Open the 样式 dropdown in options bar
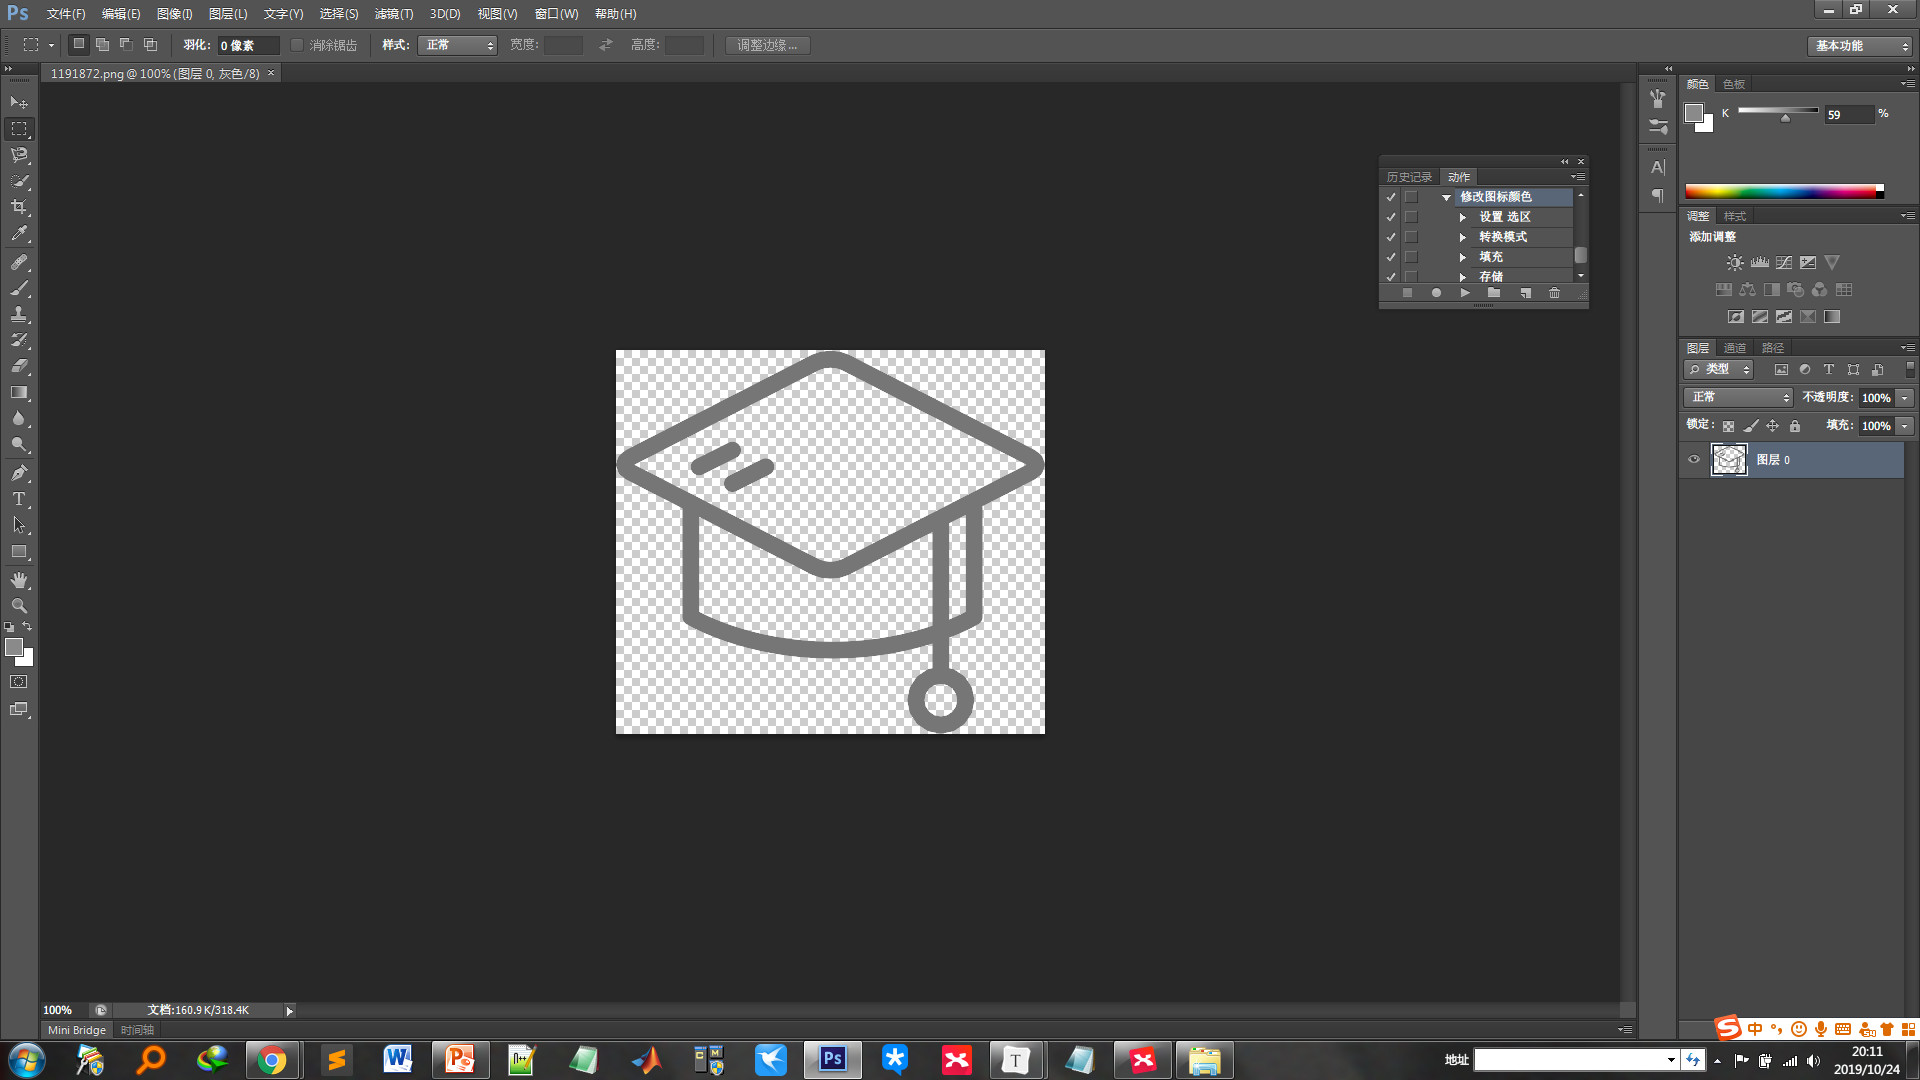Viewport: 1920px width, 1080px height. coord(457,45)
